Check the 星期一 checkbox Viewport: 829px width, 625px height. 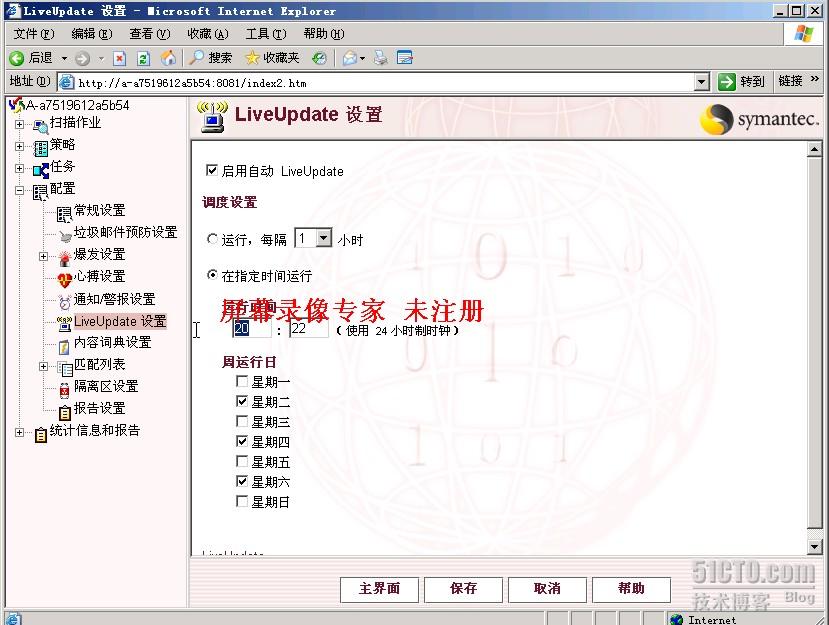[242, 381]
